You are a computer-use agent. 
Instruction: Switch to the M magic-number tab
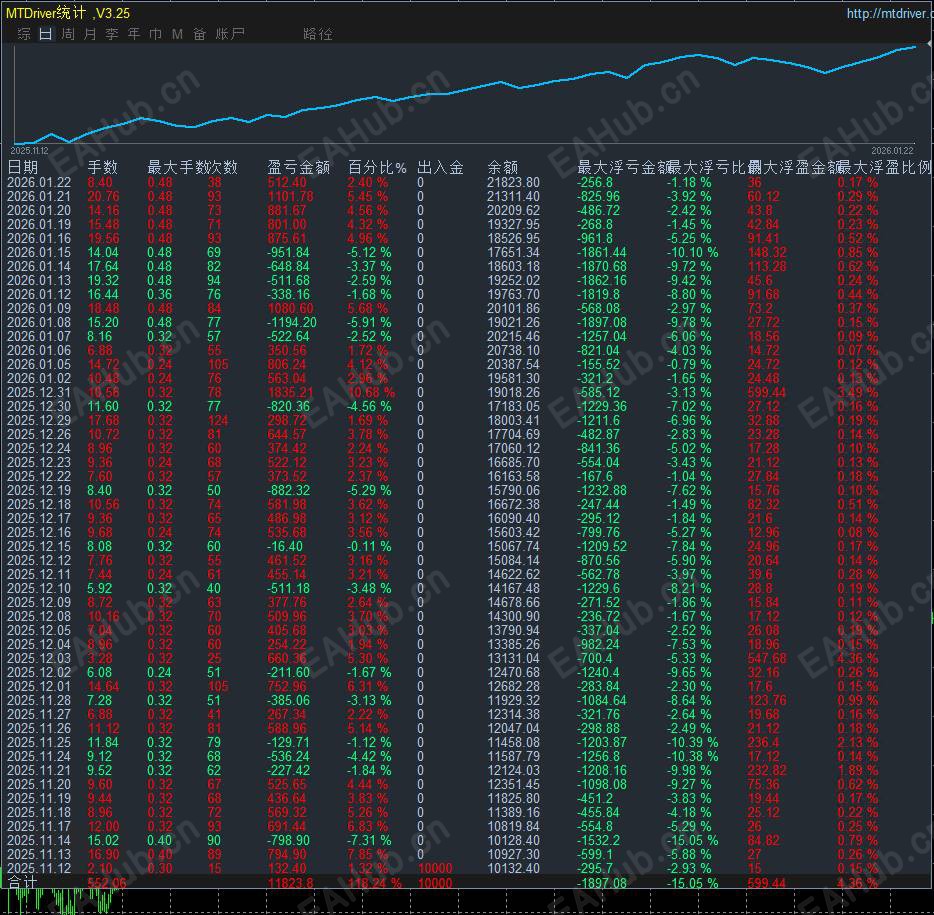[178, 34]
